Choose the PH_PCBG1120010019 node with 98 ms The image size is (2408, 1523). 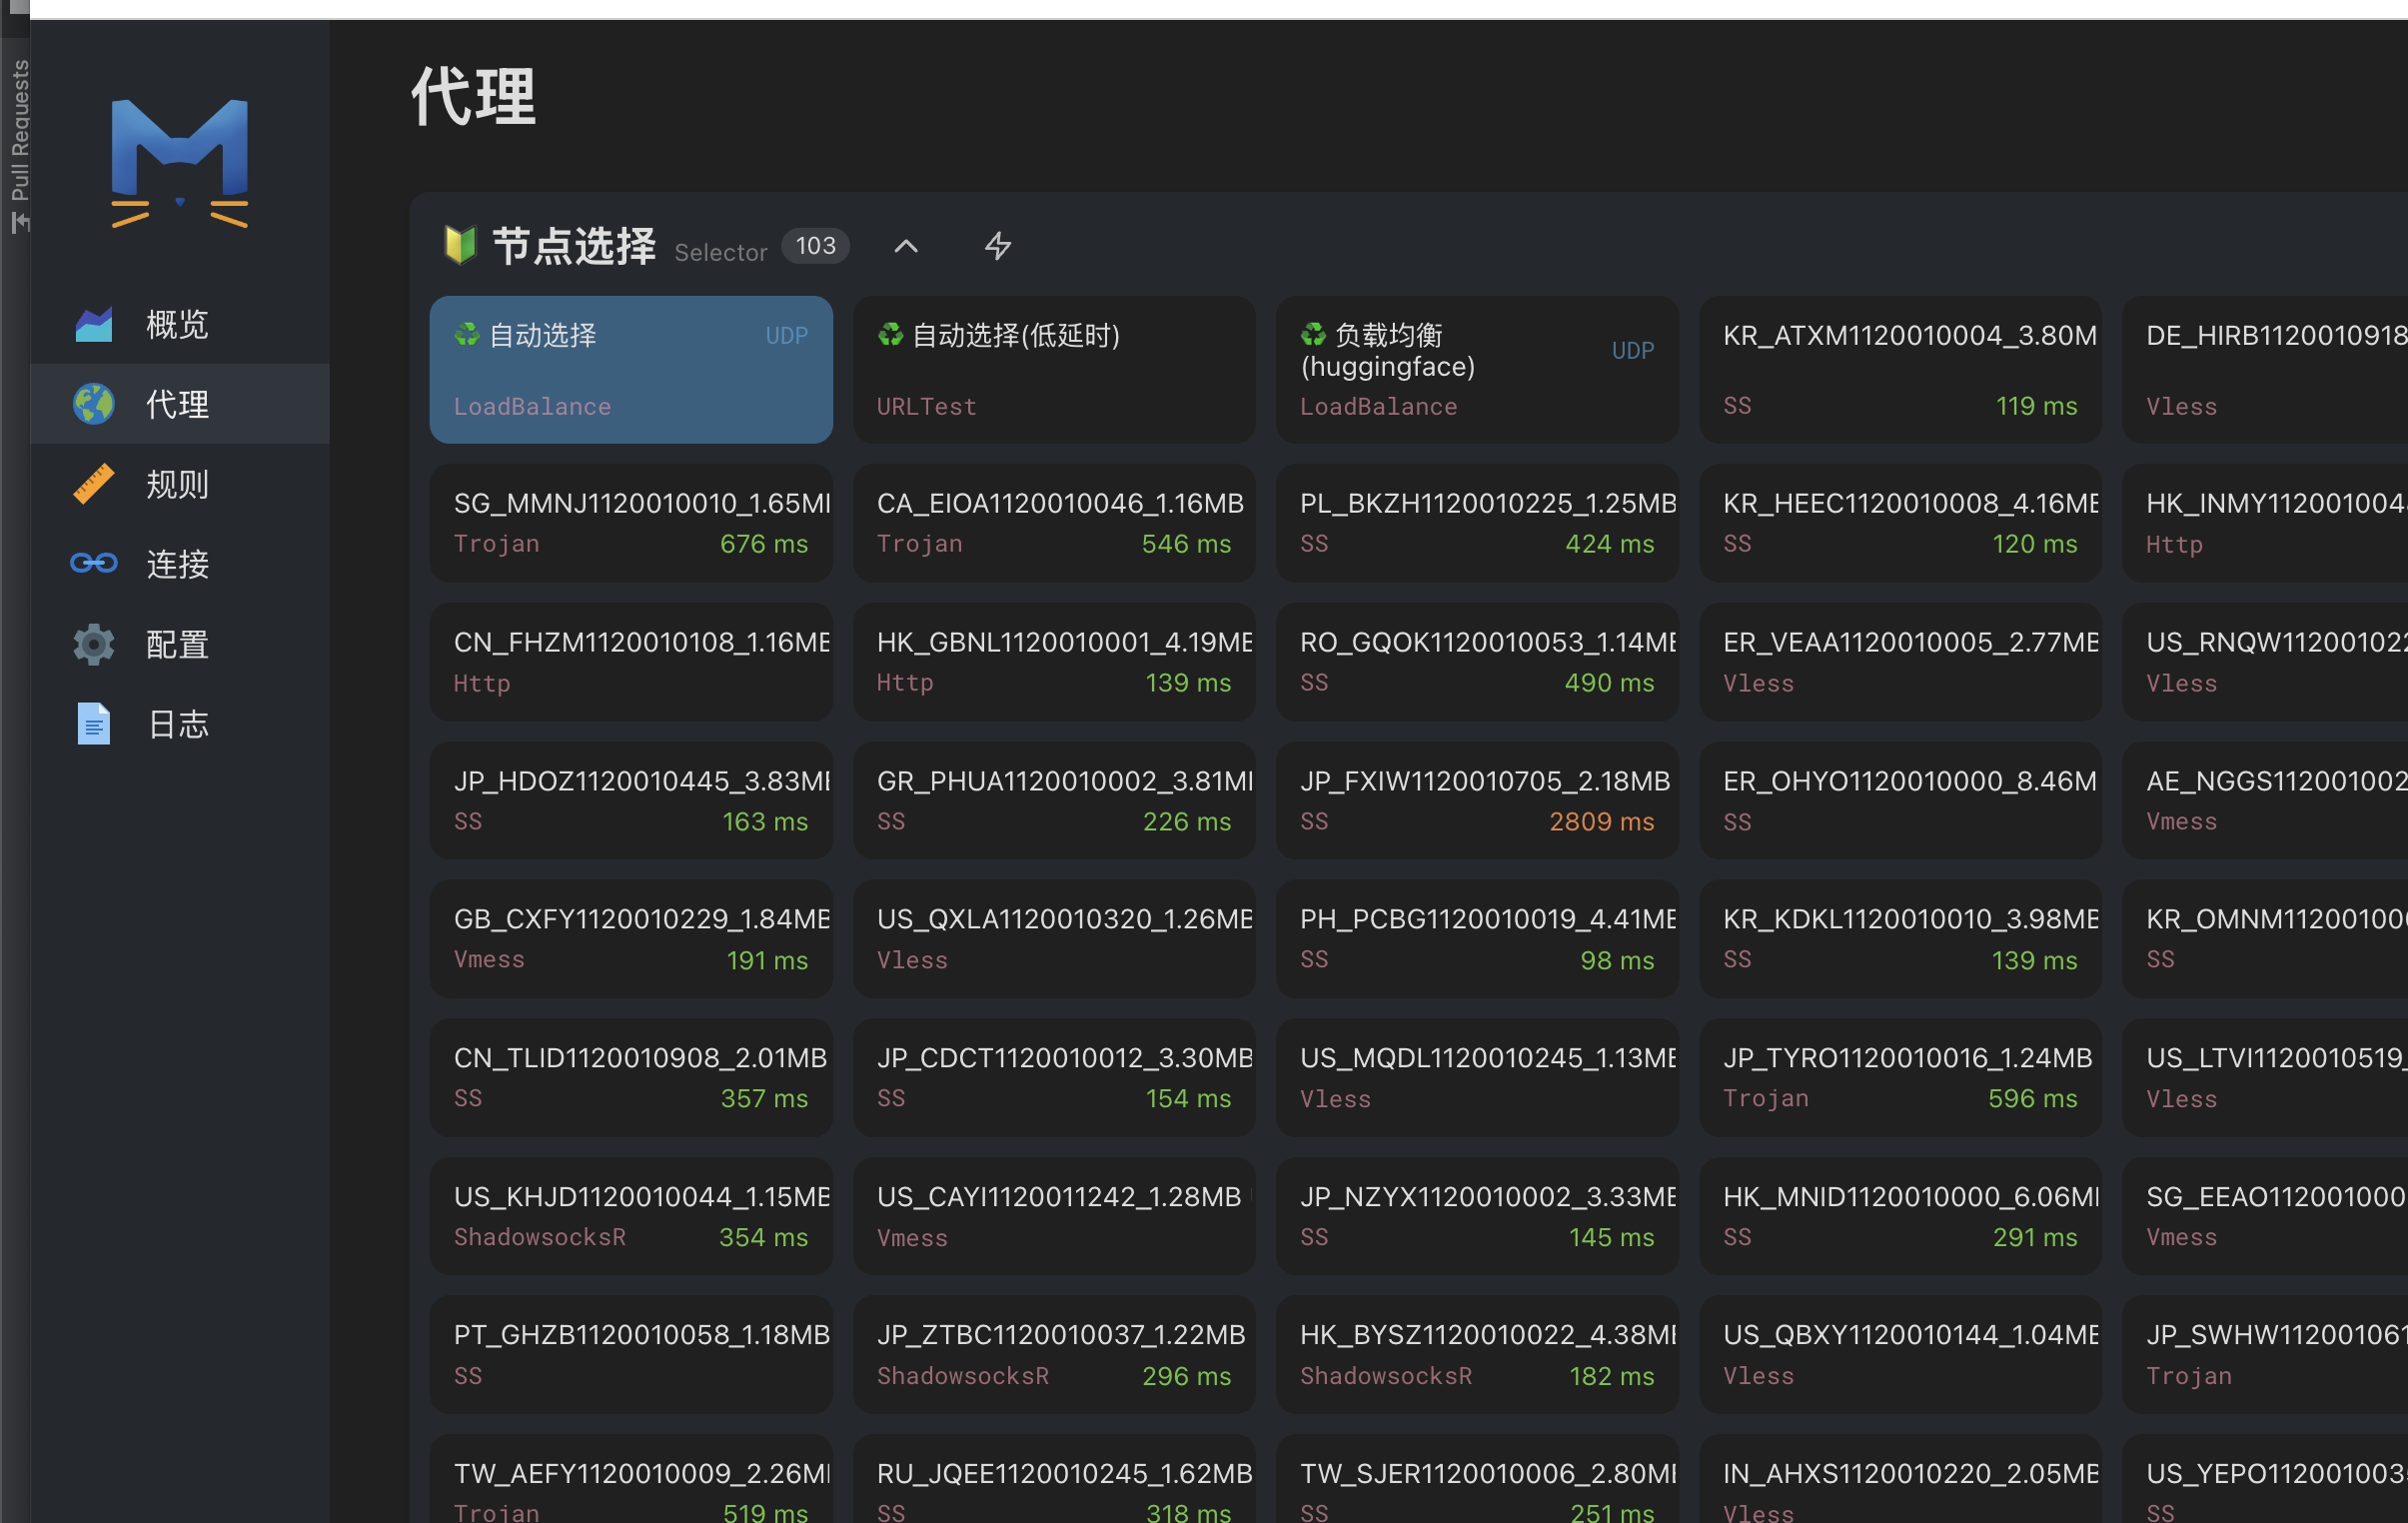[1476, 938]
